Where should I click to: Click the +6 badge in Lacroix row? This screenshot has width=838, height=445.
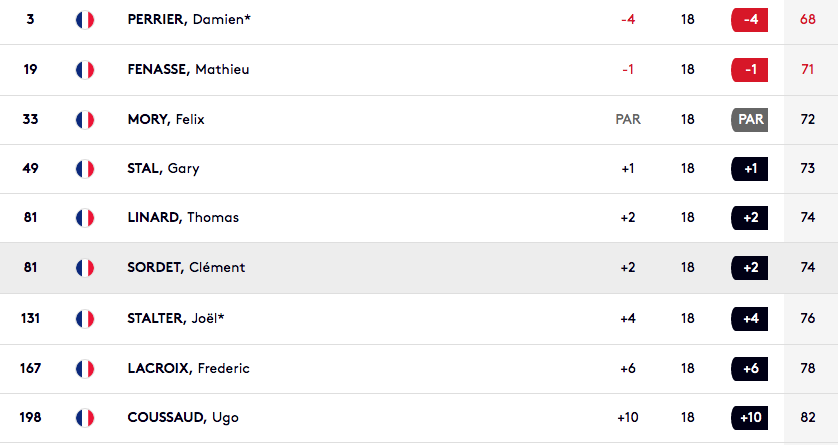tap(749, 369)
